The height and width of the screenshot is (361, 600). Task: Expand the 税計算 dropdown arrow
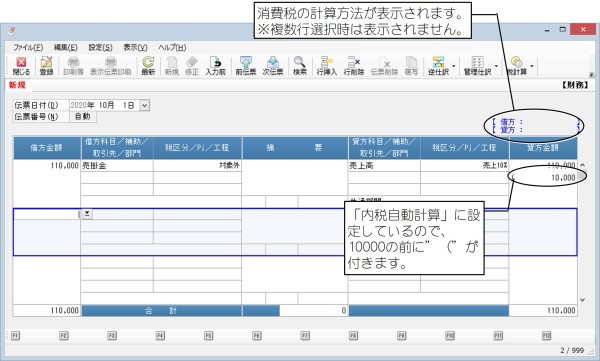pyautogui.click(x=532, y=66)
